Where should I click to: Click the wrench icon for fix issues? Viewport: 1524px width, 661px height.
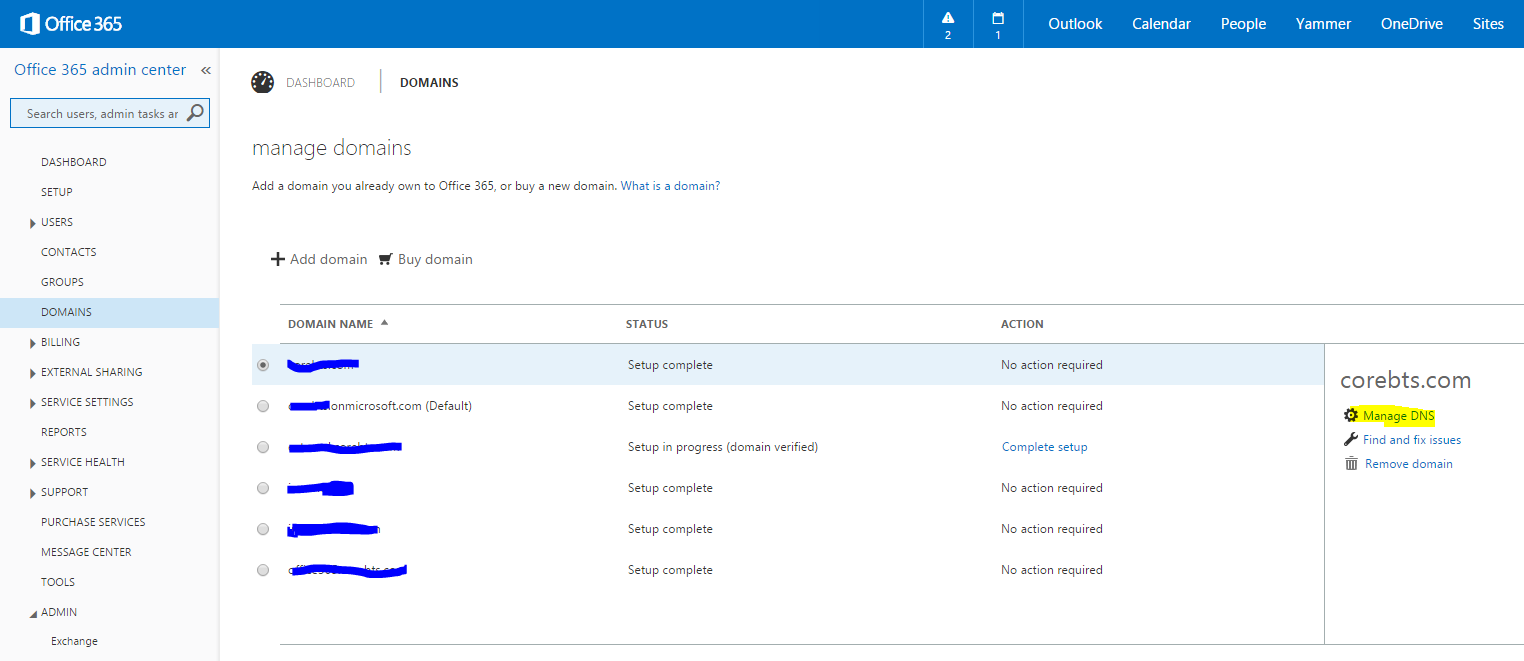point(1351,440)
